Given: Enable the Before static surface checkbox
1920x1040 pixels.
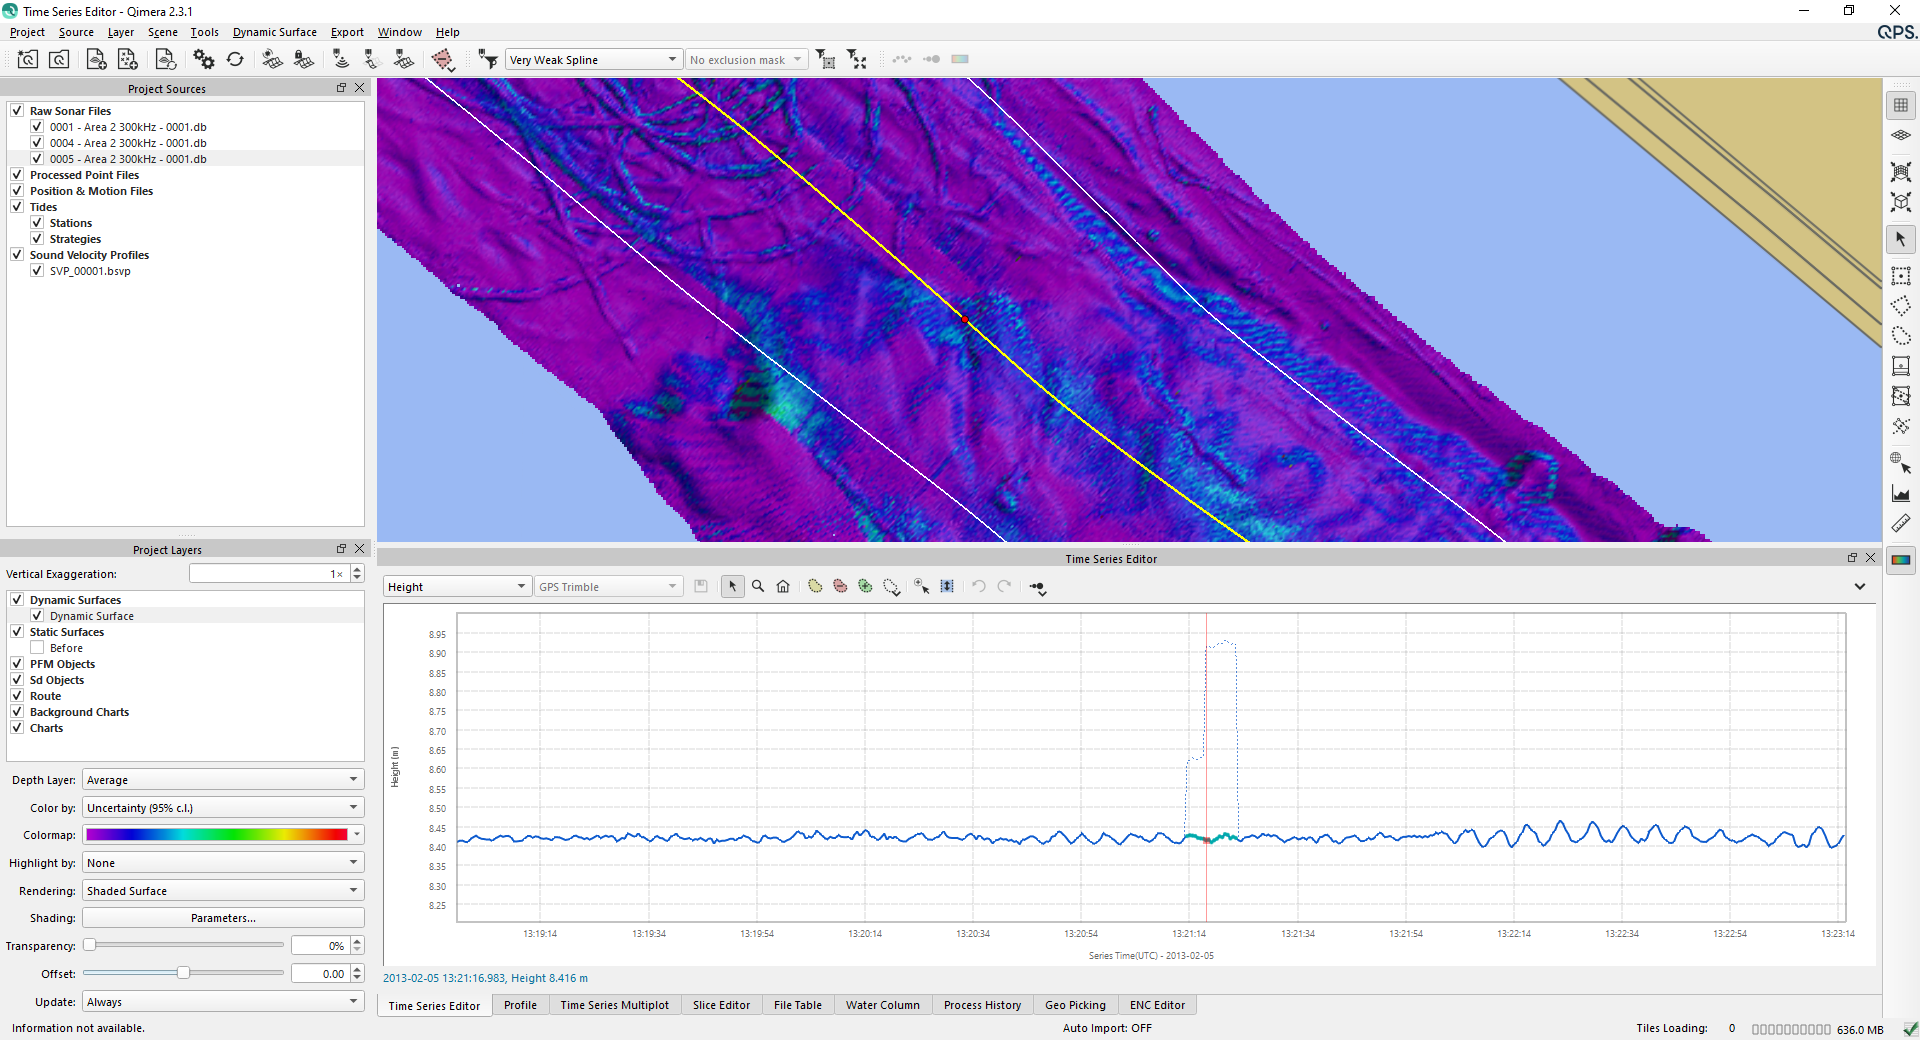Looking at the screenshot, I should (37, 648).
